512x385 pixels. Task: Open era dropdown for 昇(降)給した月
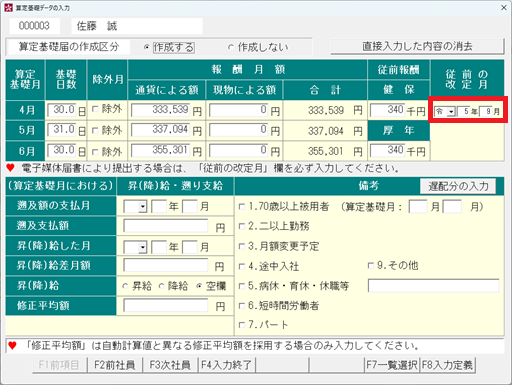143,247
